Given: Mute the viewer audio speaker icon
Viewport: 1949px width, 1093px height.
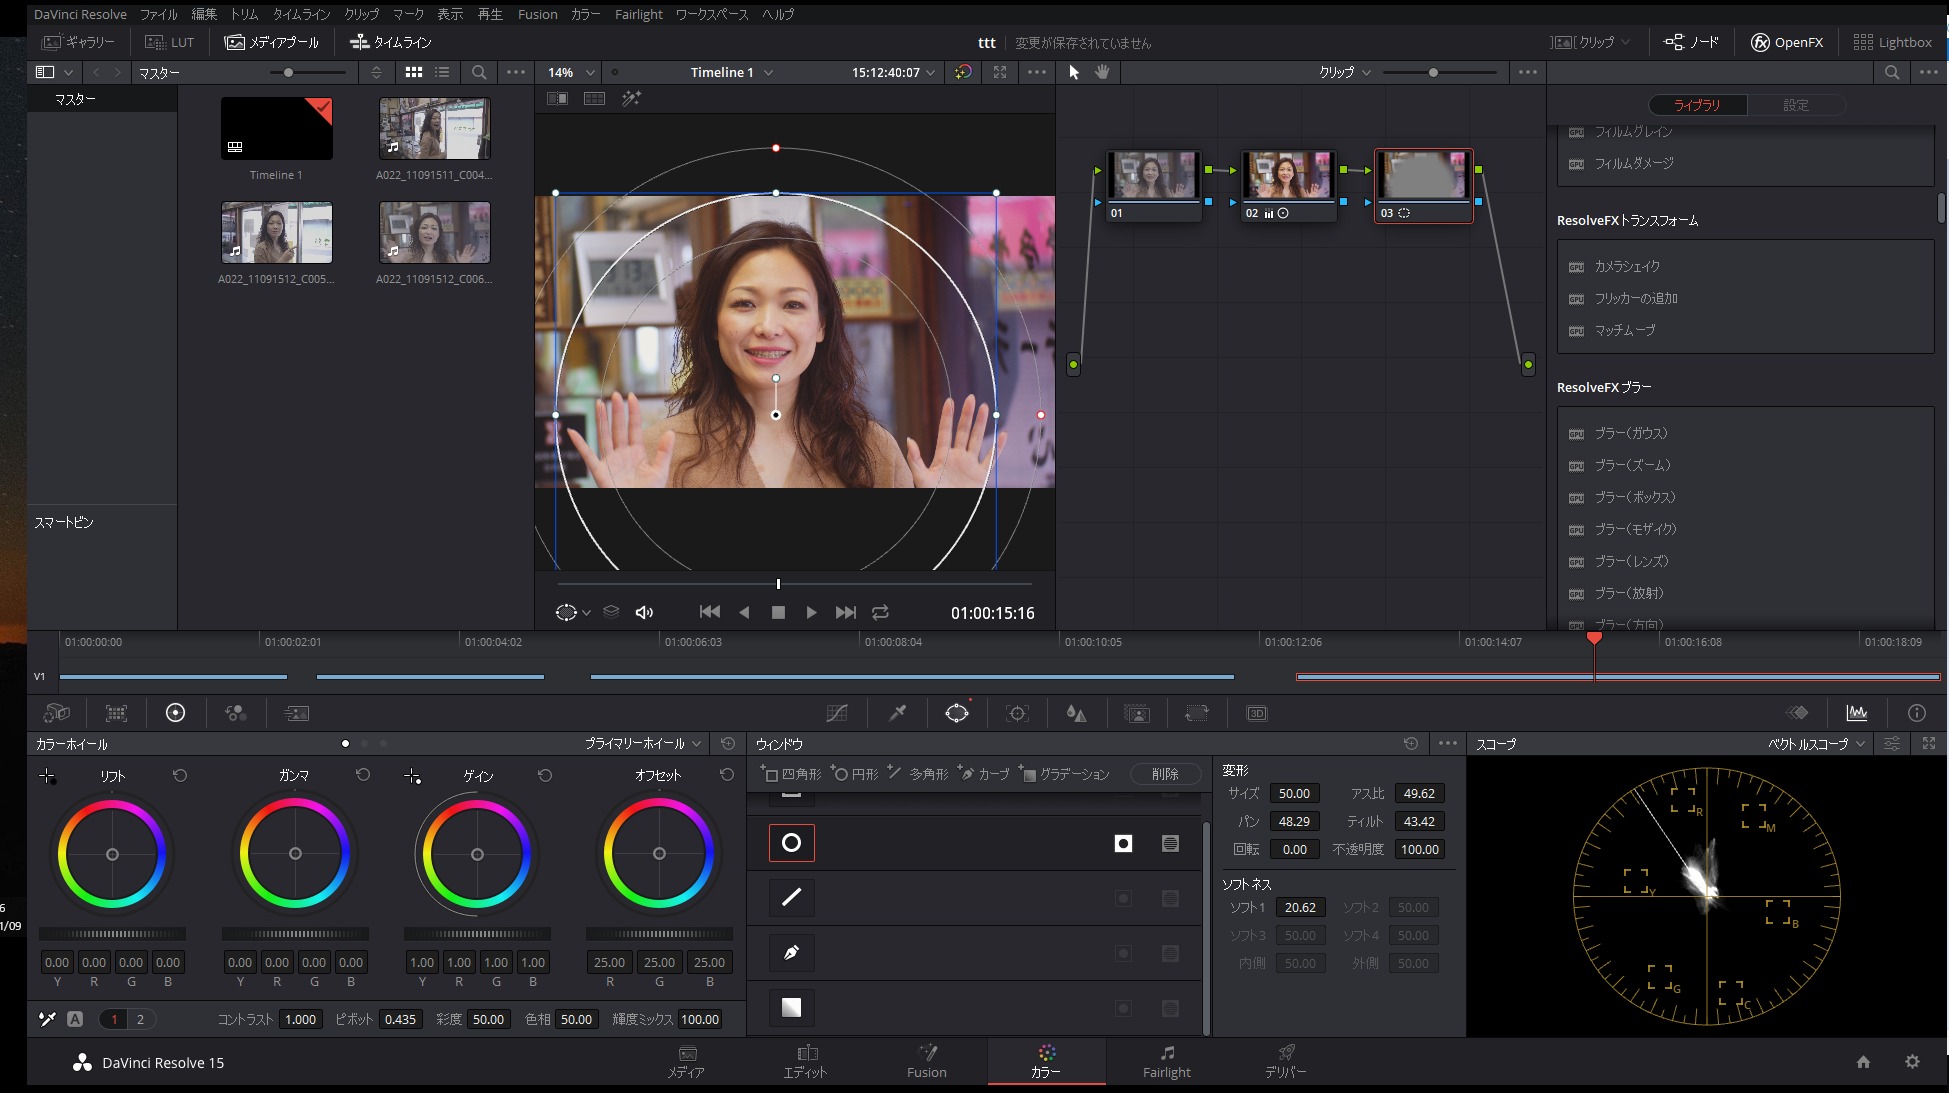Looking at the screenshot, I should (x=644, y=612).
